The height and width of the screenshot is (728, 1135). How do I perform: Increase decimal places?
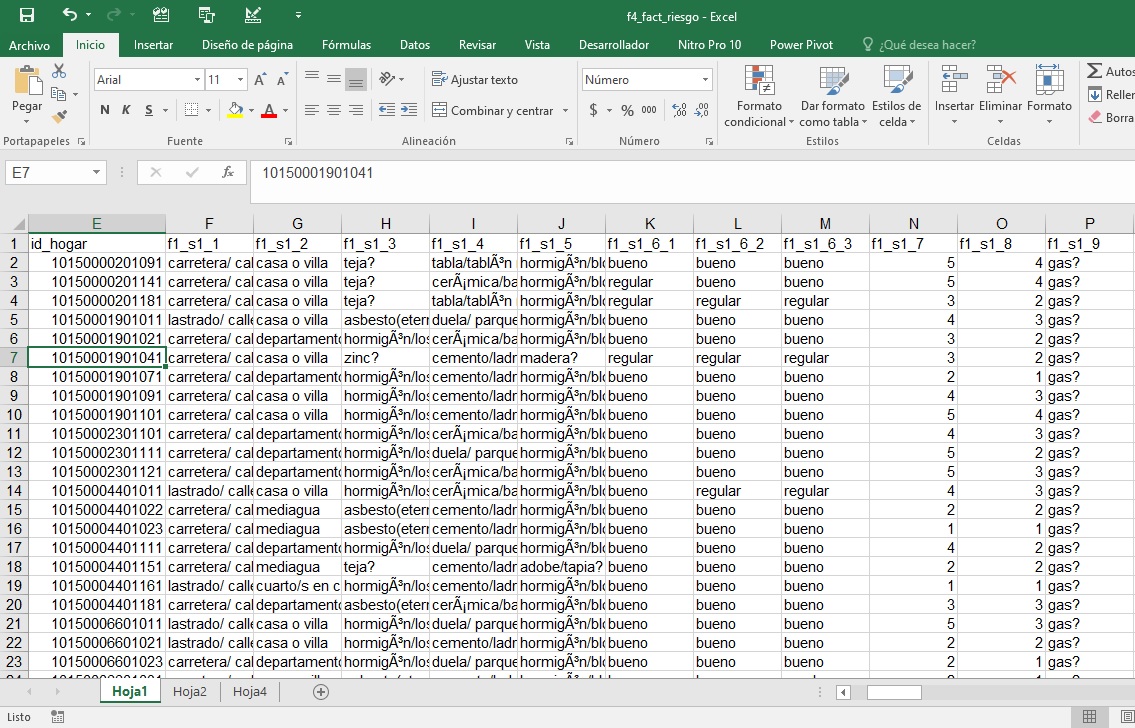[679, 110]
